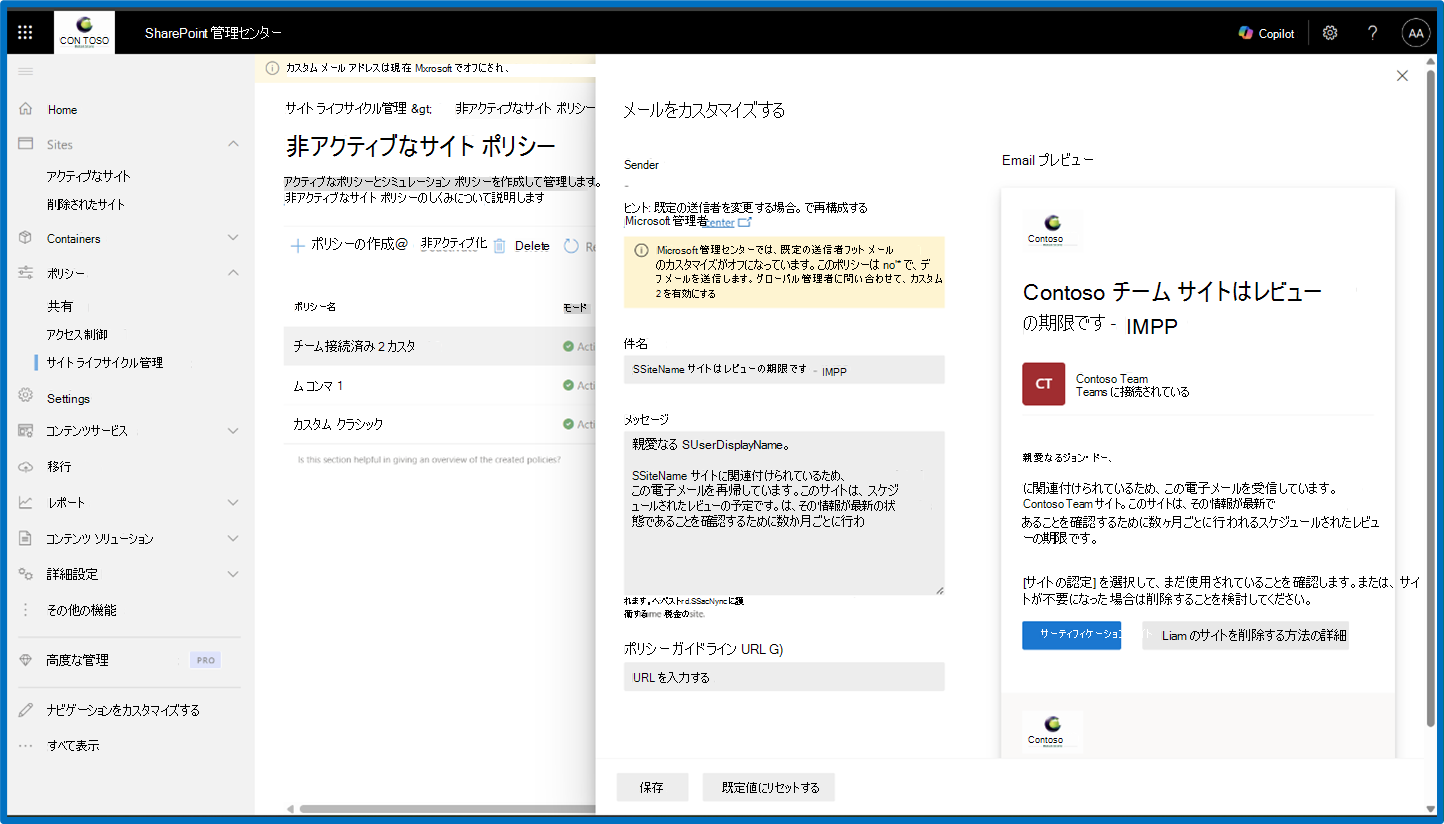Open 削除されたサイト in the sidebar

click(x=86, y=204)
